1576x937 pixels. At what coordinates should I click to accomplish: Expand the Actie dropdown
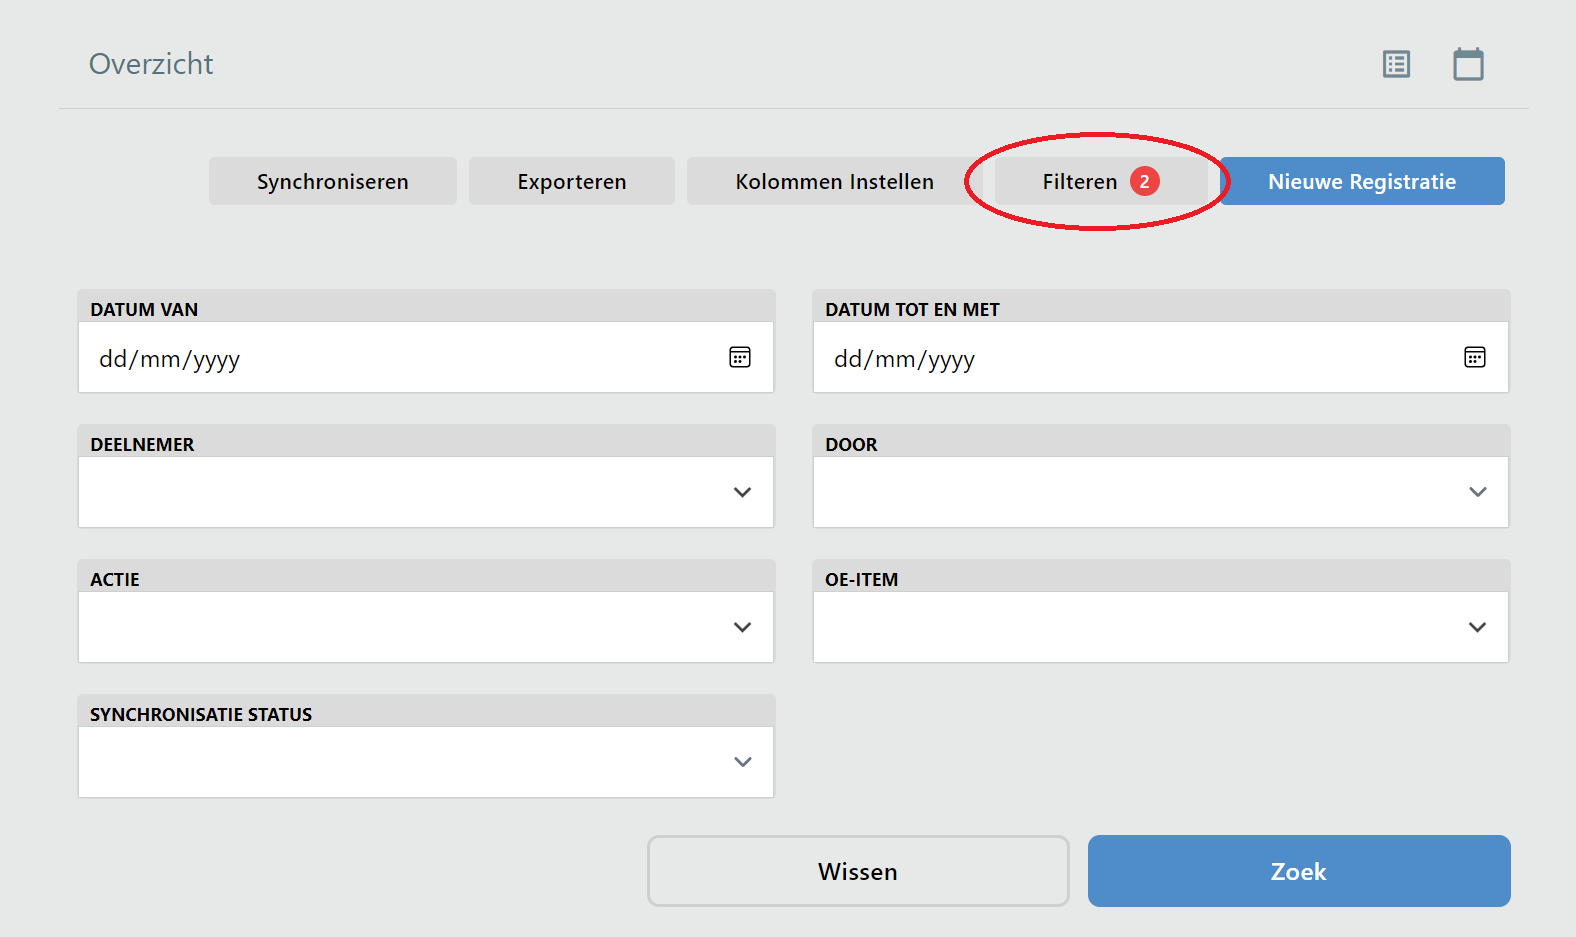(426, 627)
